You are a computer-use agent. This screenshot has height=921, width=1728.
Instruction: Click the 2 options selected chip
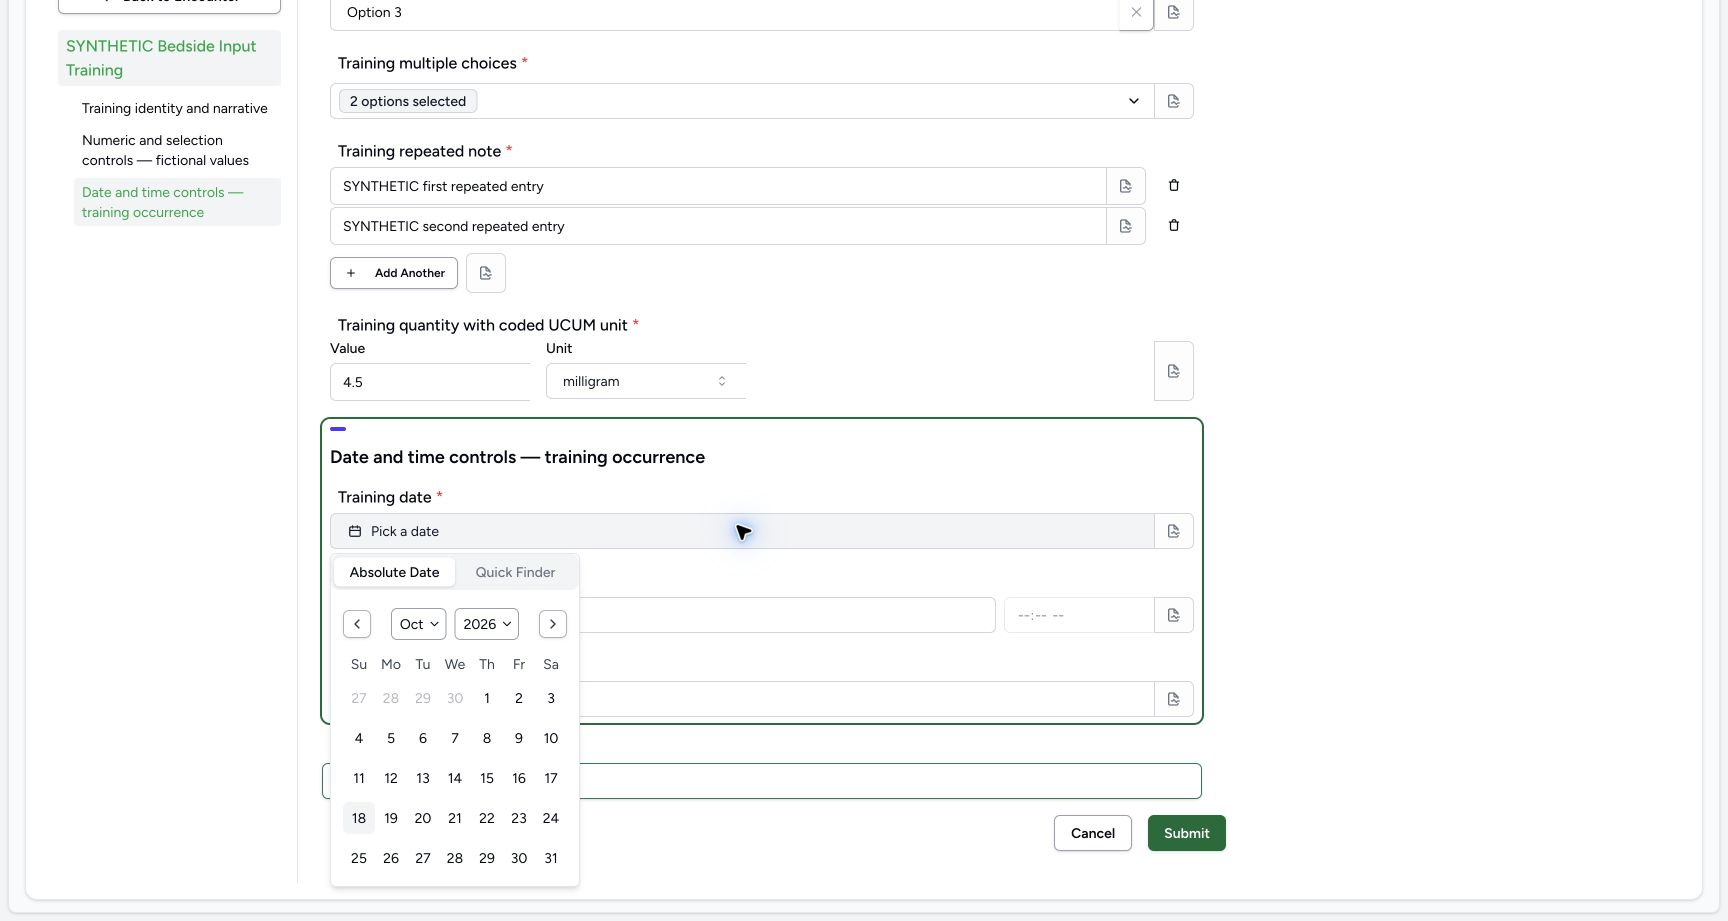(408, 101)
